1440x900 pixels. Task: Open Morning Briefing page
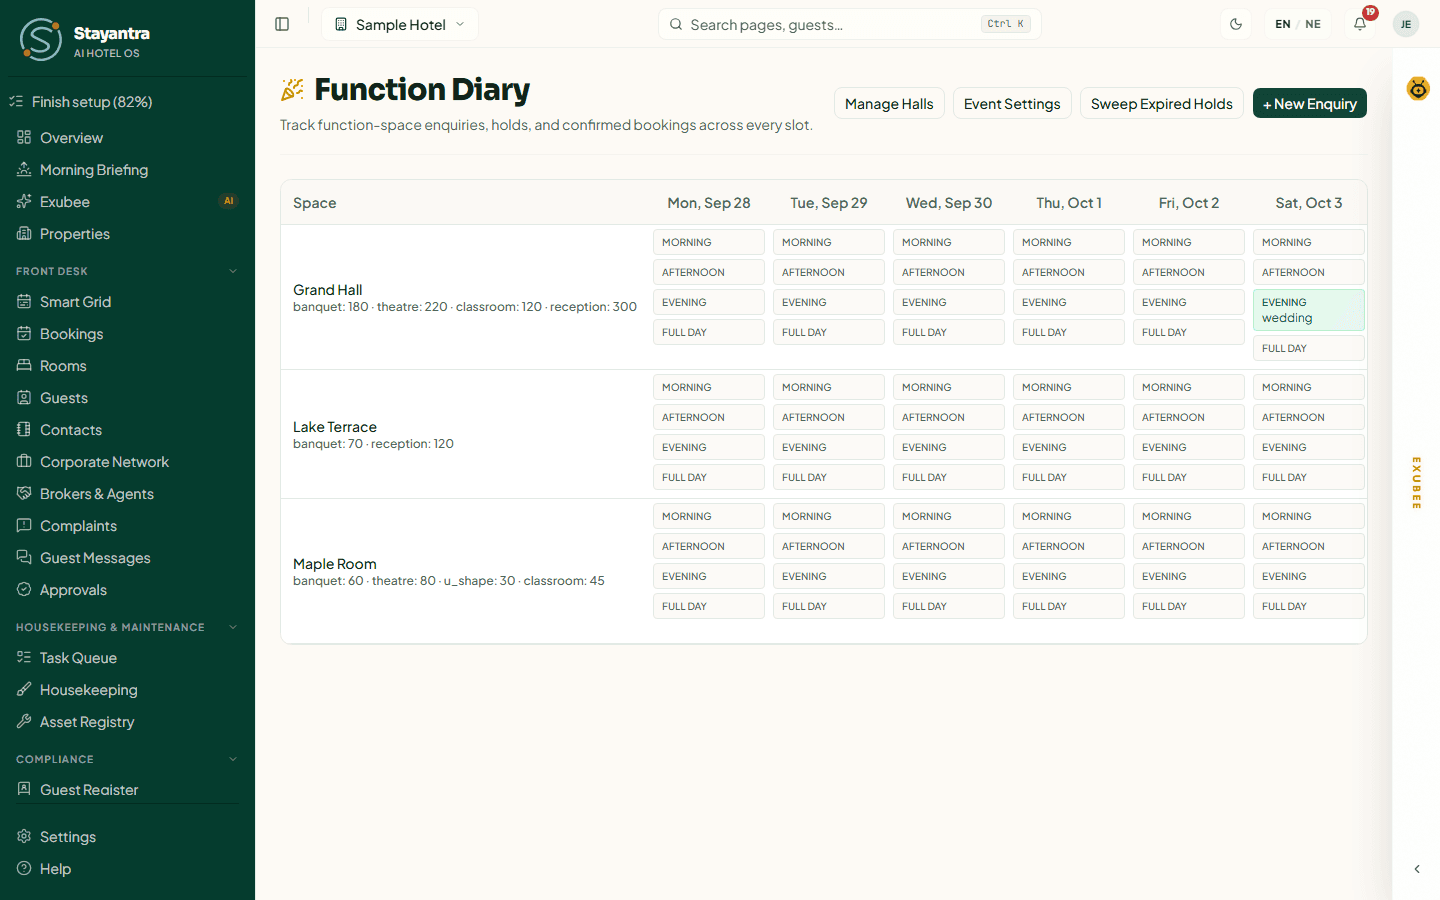(127, 170)
